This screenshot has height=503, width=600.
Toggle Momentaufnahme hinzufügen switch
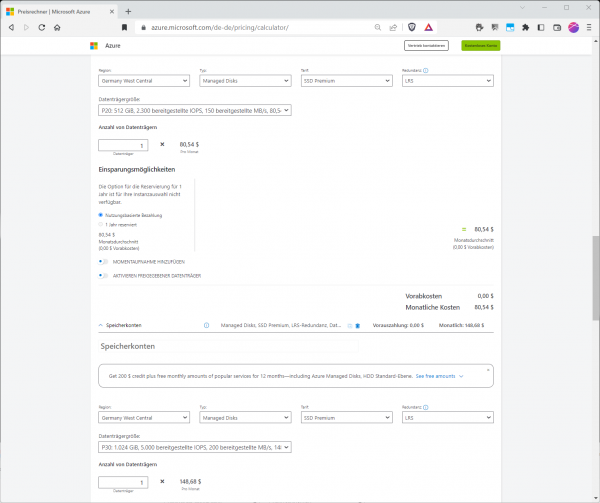[103, 262]
